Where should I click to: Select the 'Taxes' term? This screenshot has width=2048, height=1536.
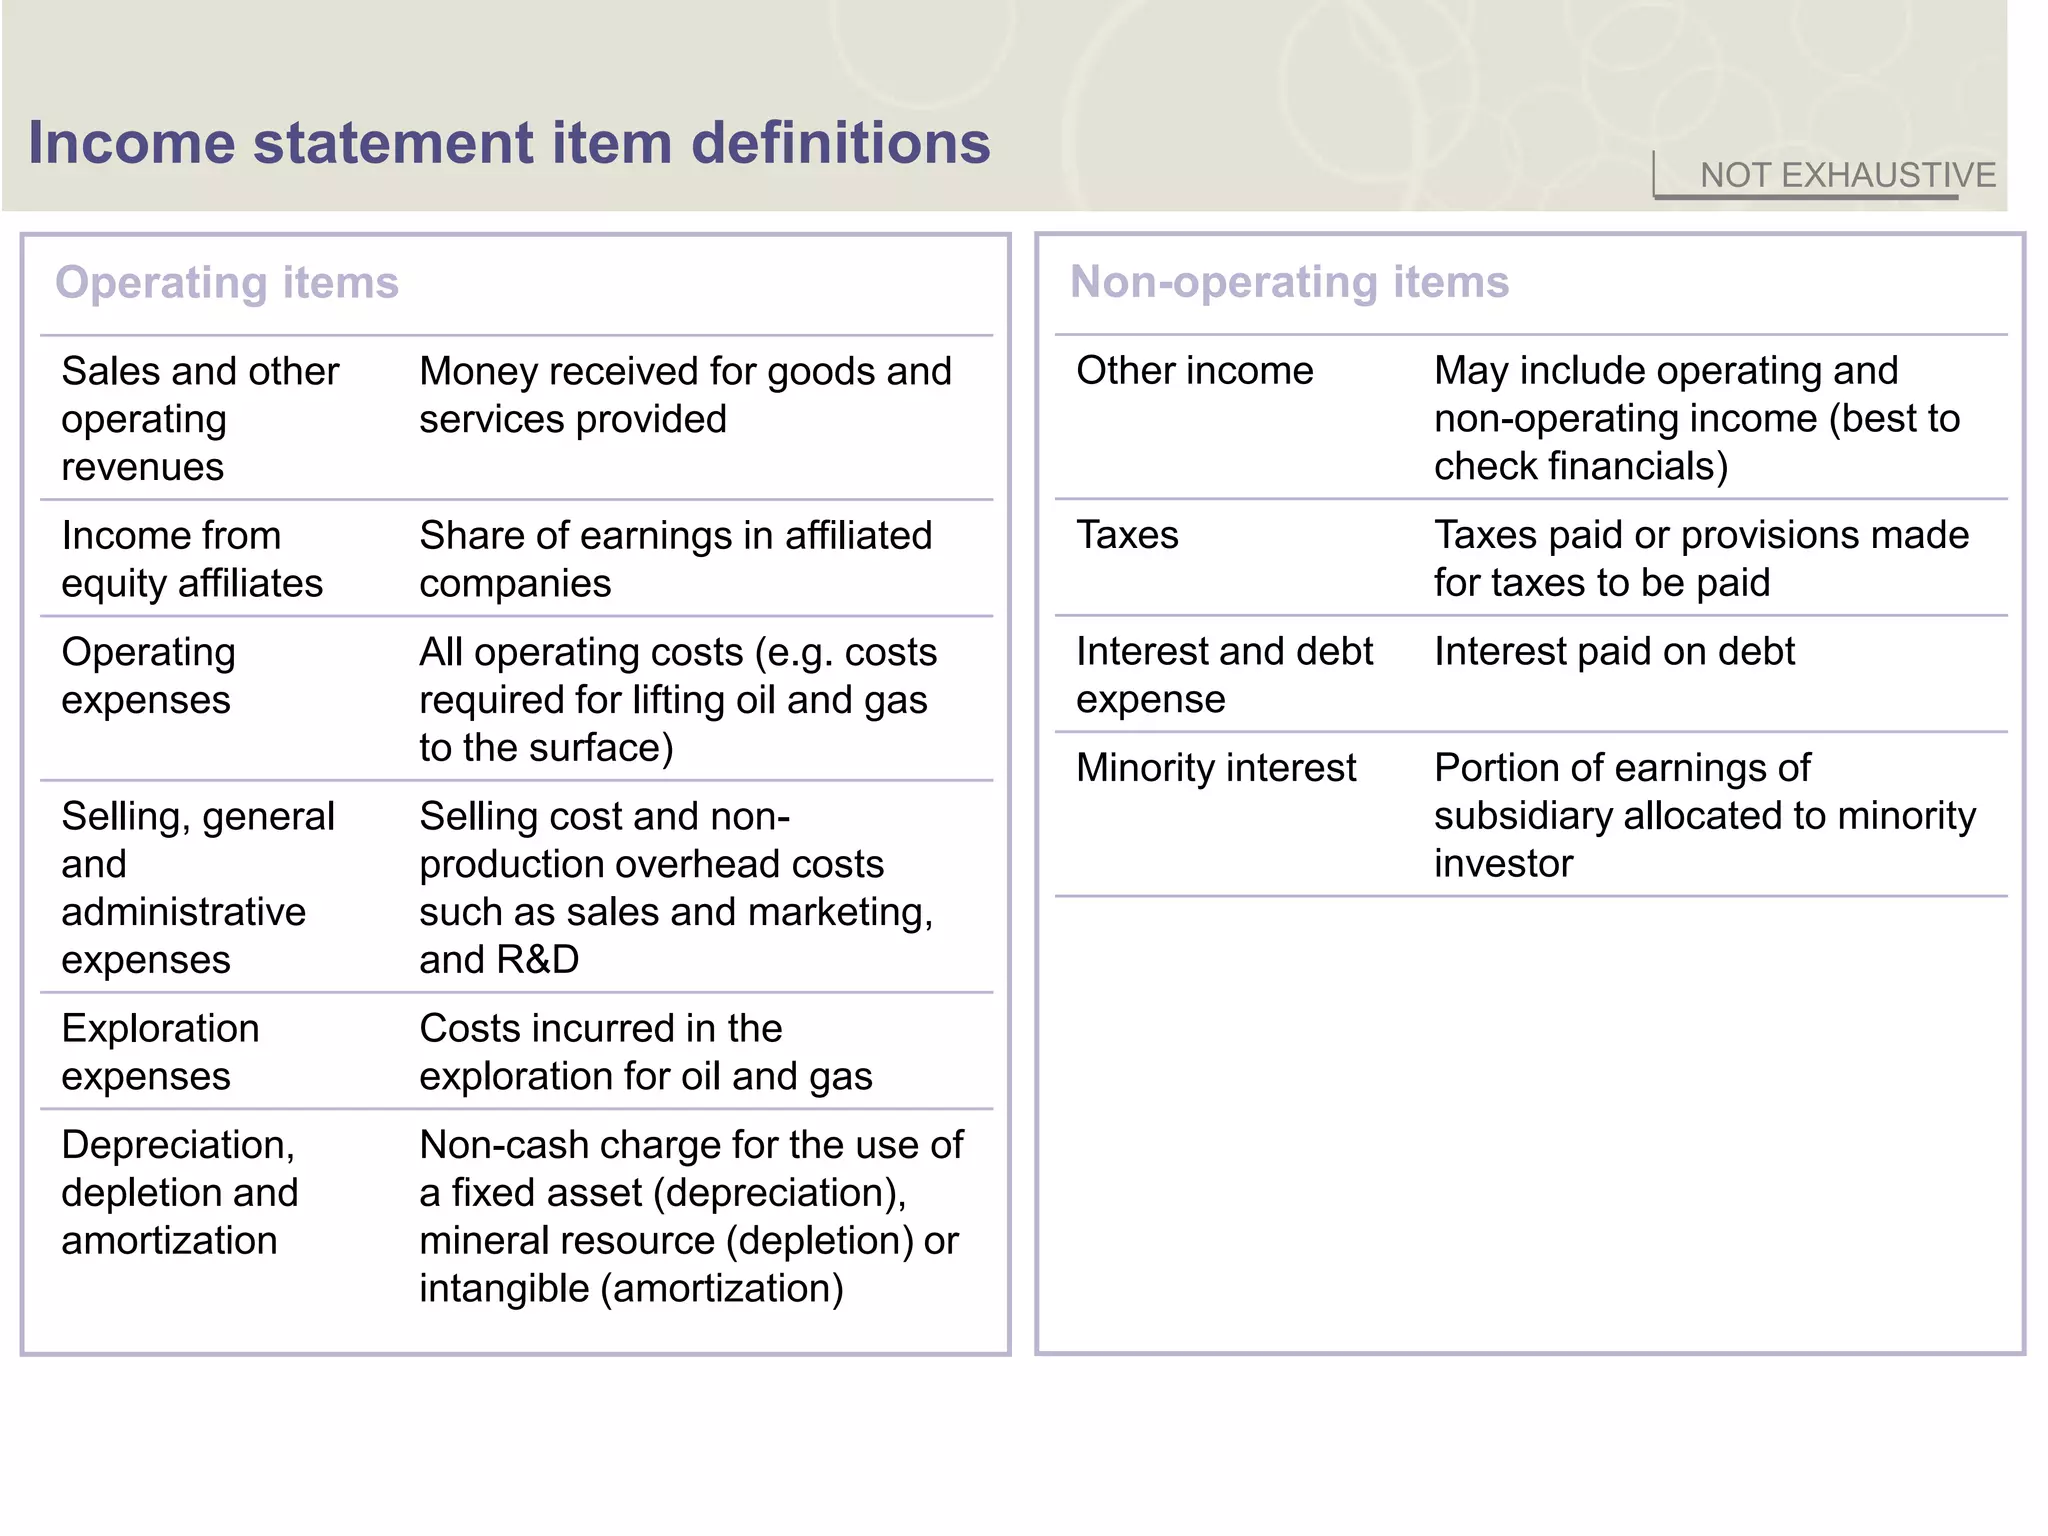click(x=1127, y=535)
